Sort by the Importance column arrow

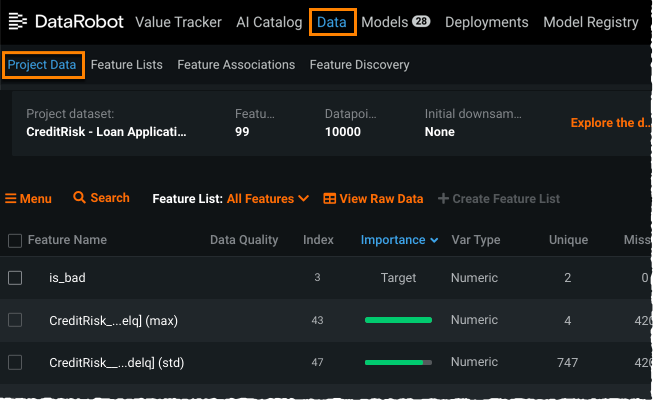(434, 240)
